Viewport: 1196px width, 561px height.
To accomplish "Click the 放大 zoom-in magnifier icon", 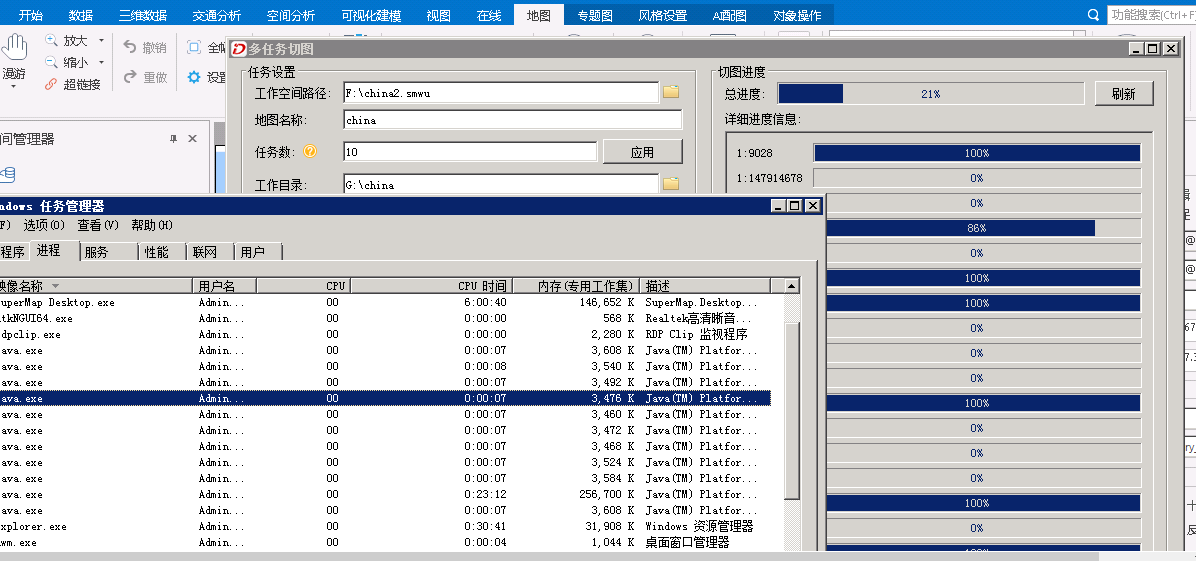I will tap(51, 40).
